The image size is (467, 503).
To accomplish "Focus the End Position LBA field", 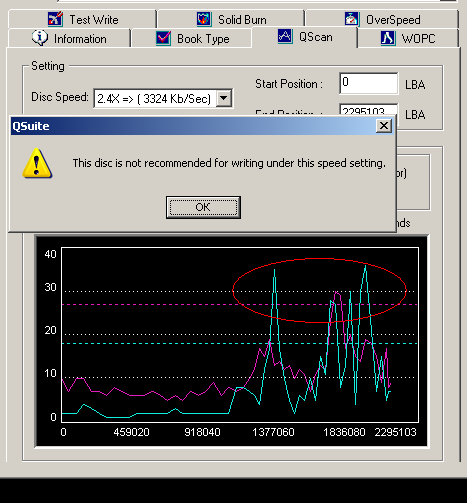I will [369, 110].
